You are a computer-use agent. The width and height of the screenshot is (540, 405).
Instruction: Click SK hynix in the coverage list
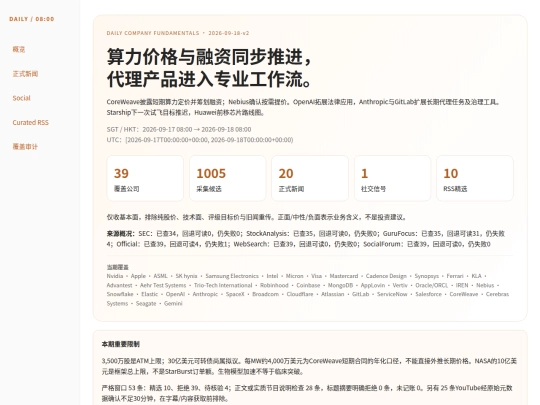[x=186, y=276]
